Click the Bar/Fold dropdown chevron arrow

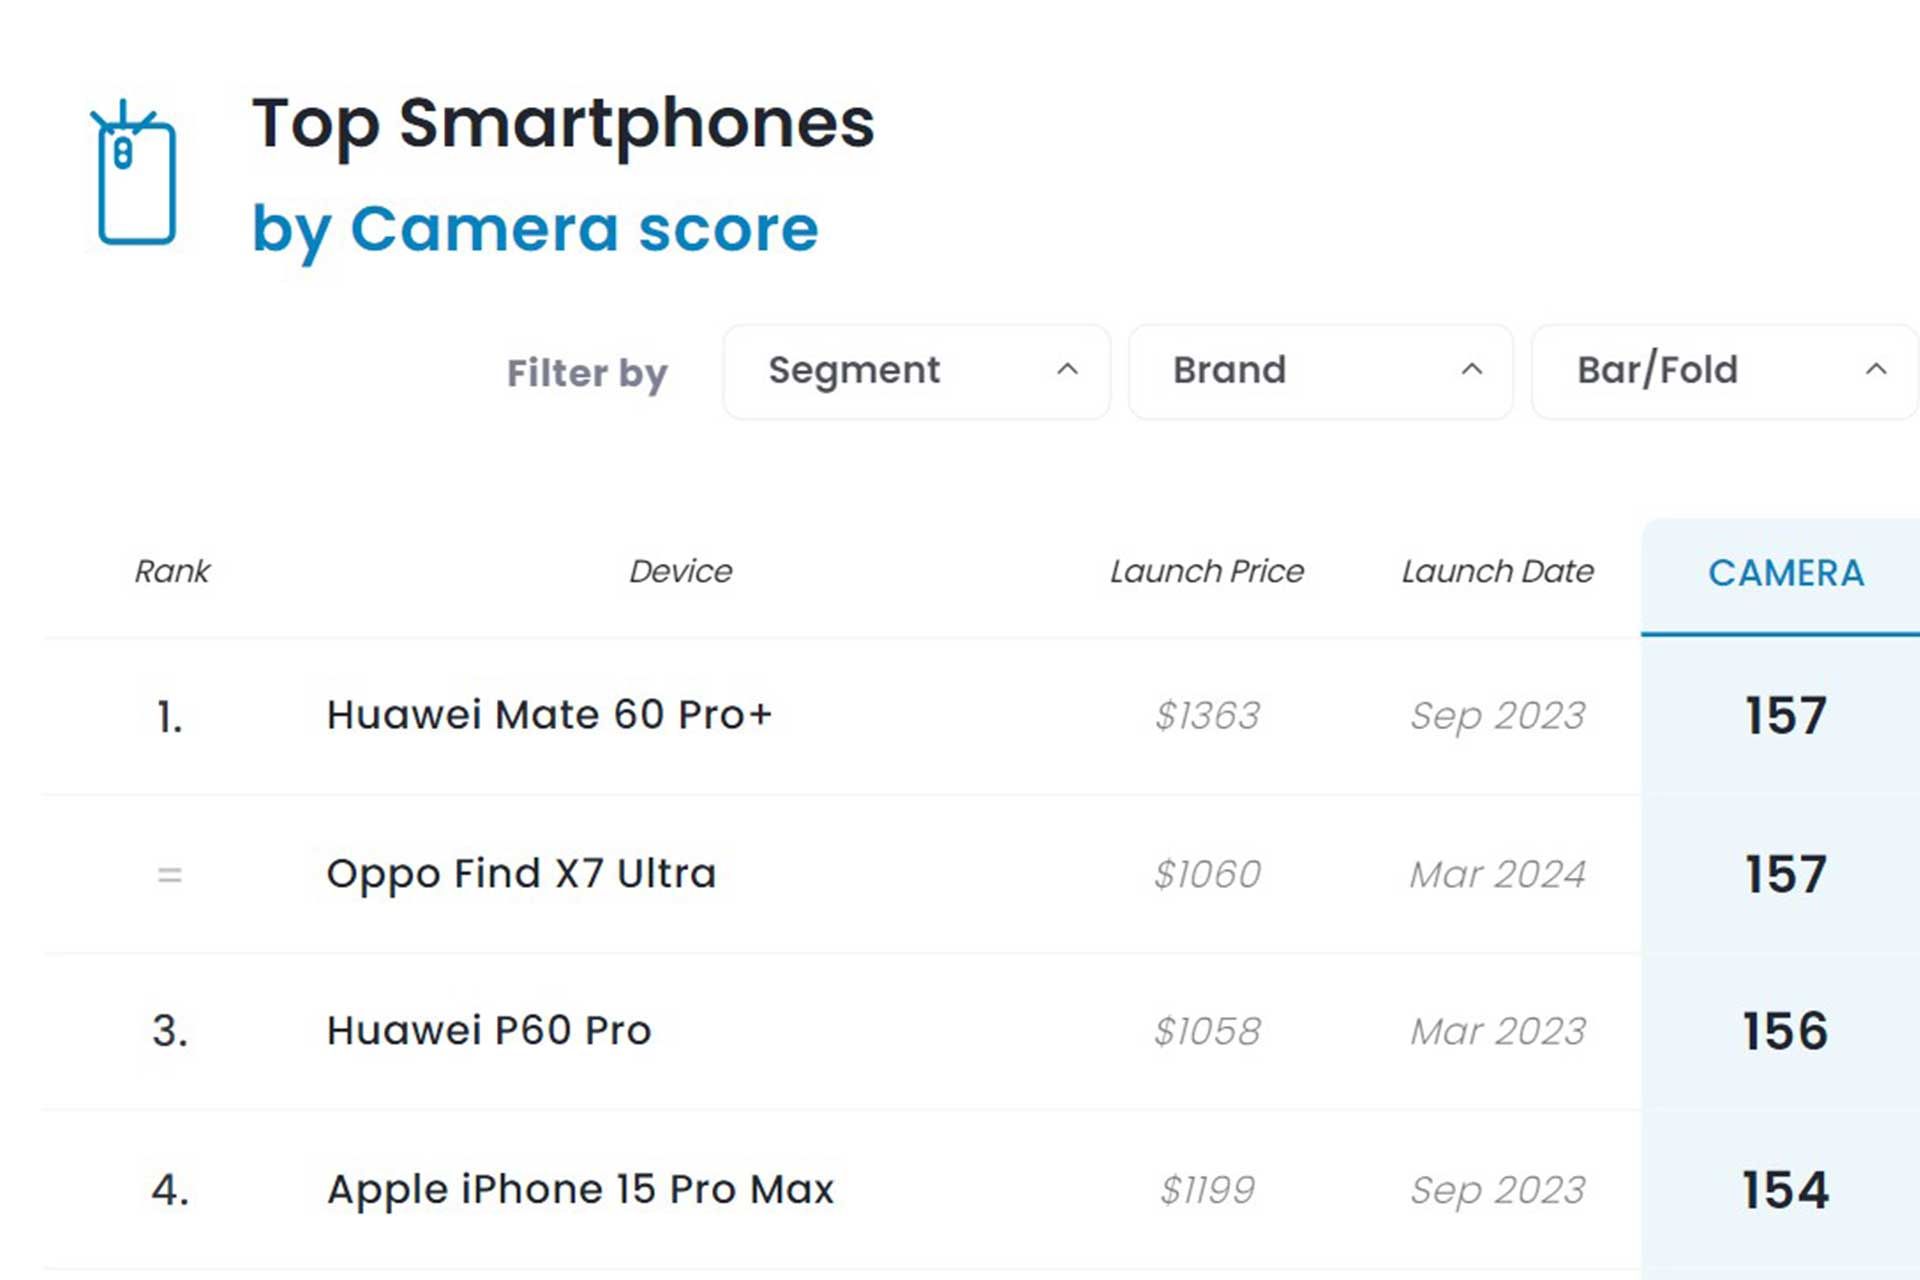pyautogui.click(x=1876, y=370)
